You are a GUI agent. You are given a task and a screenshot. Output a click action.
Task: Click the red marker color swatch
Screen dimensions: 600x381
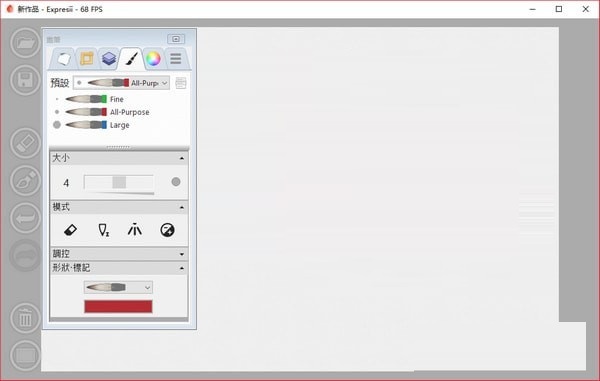click(x=118, y=306)
